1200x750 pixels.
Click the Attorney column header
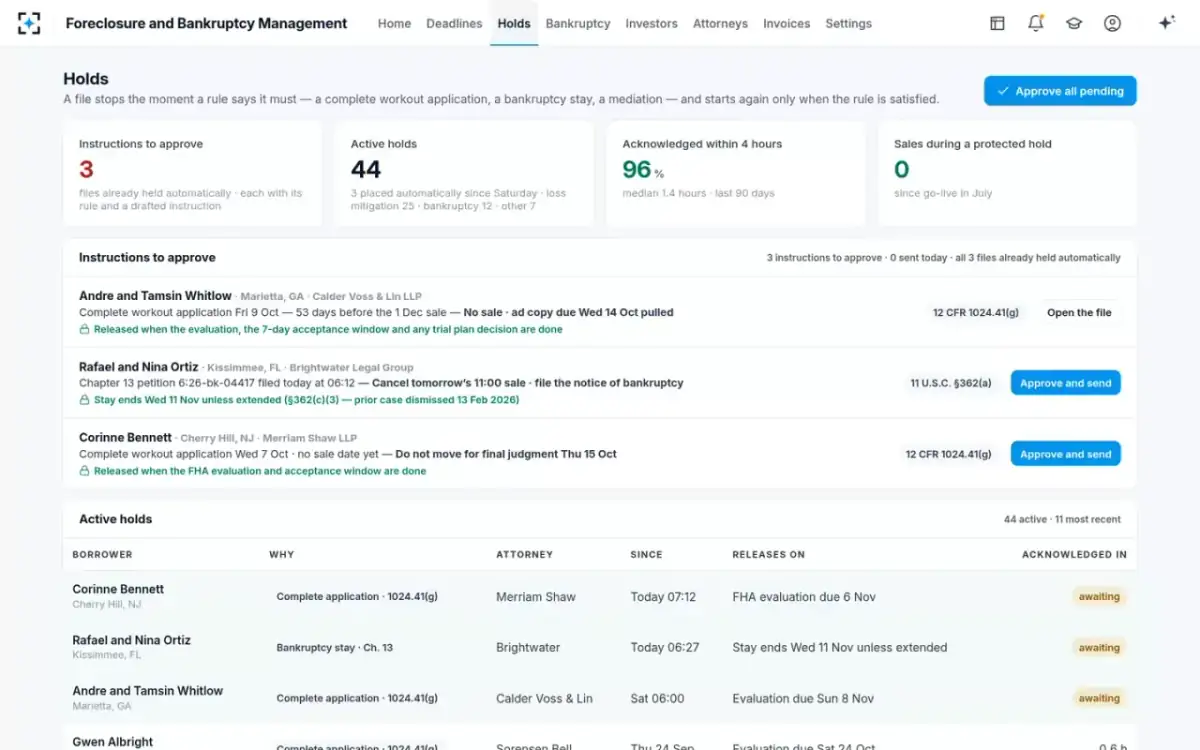(524, 554)
